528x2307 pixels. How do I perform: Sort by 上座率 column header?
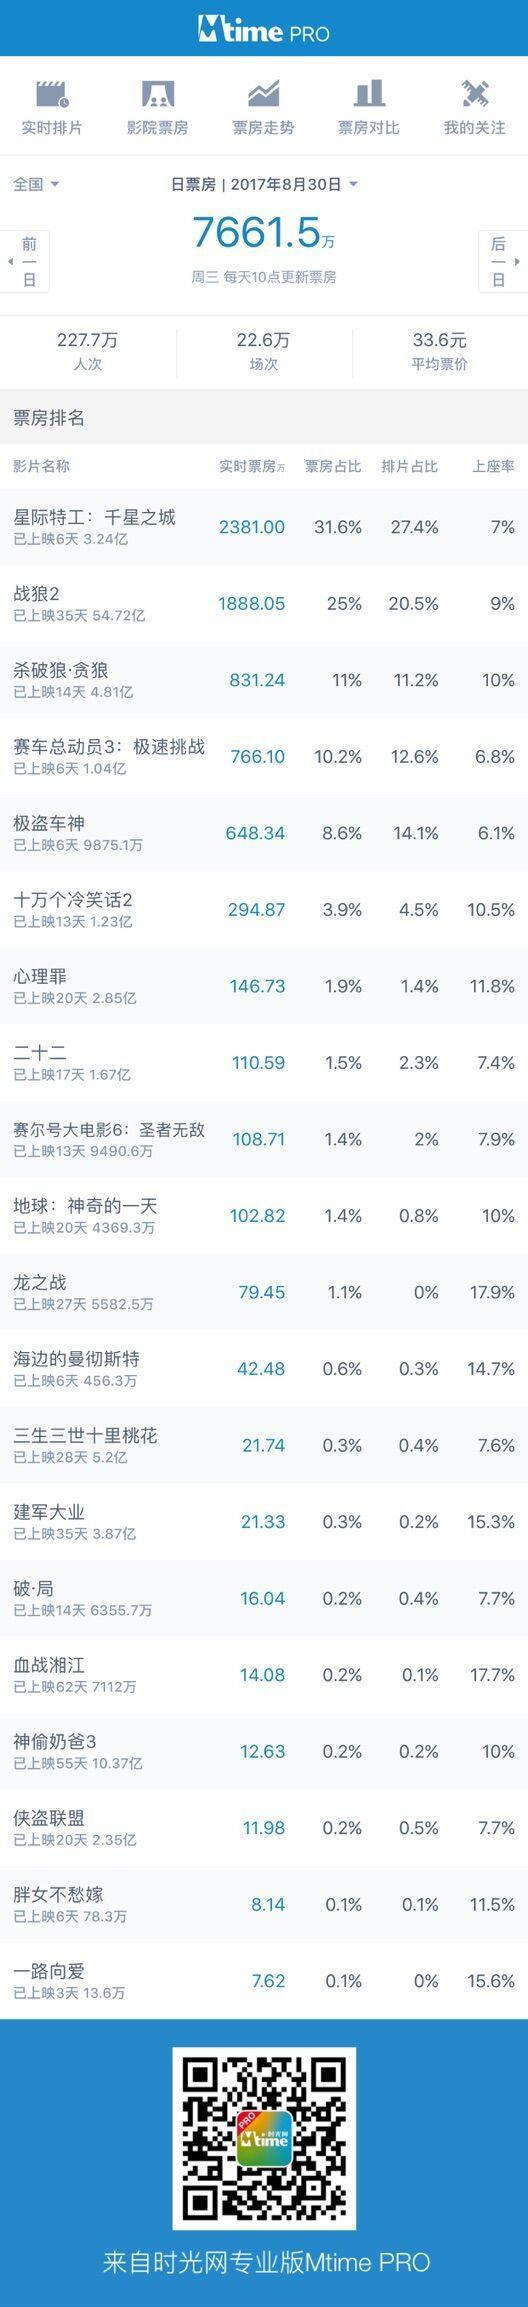494,466
